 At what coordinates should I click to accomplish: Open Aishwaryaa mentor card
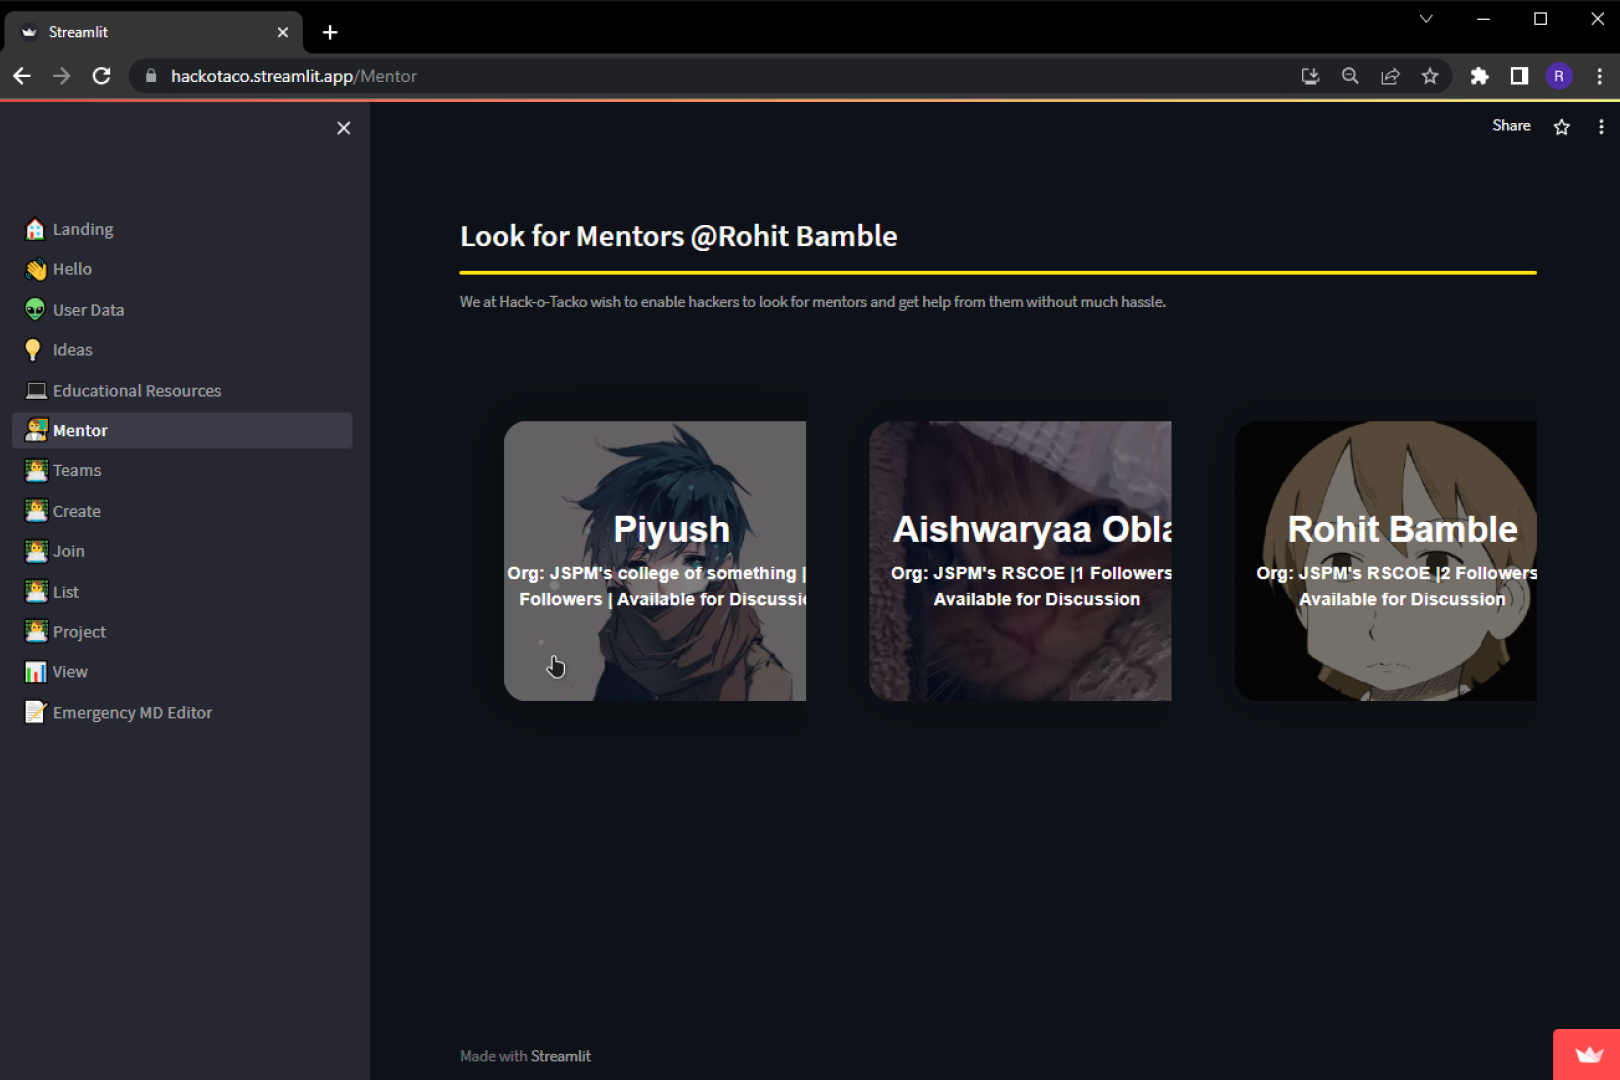[x=1020, y=561]
